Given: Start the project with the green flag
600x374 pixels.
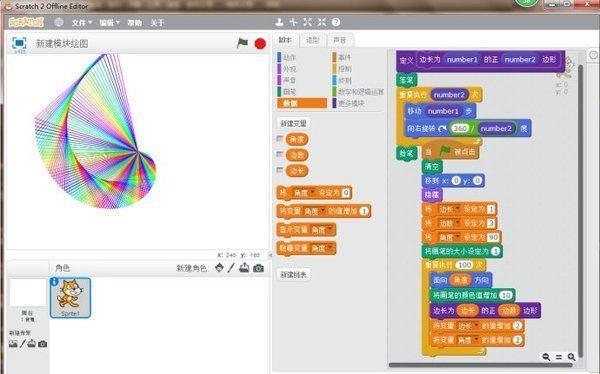Looking at the screenshot, I should tap(242, 43).
